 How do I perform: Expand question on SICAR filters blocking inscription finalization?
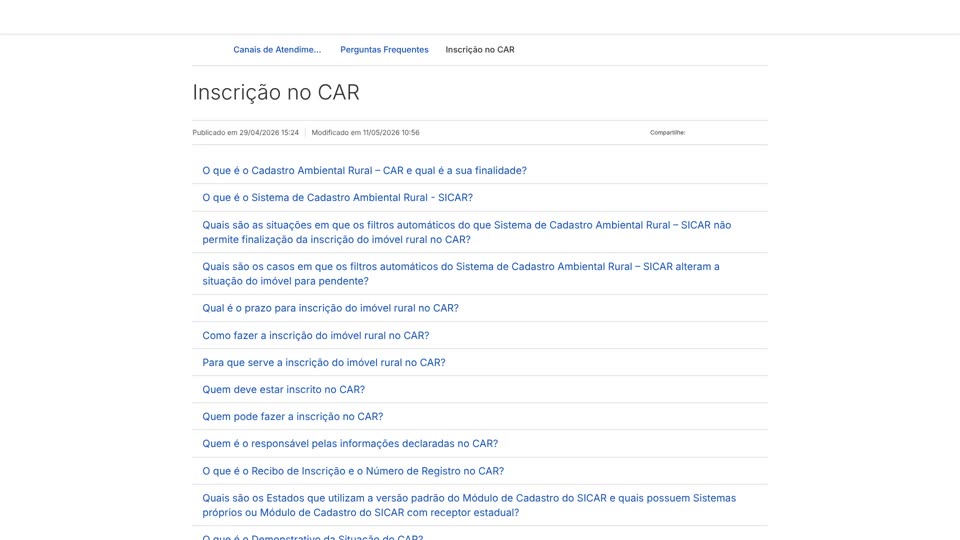pyautogui.click(x=467, y=232)
